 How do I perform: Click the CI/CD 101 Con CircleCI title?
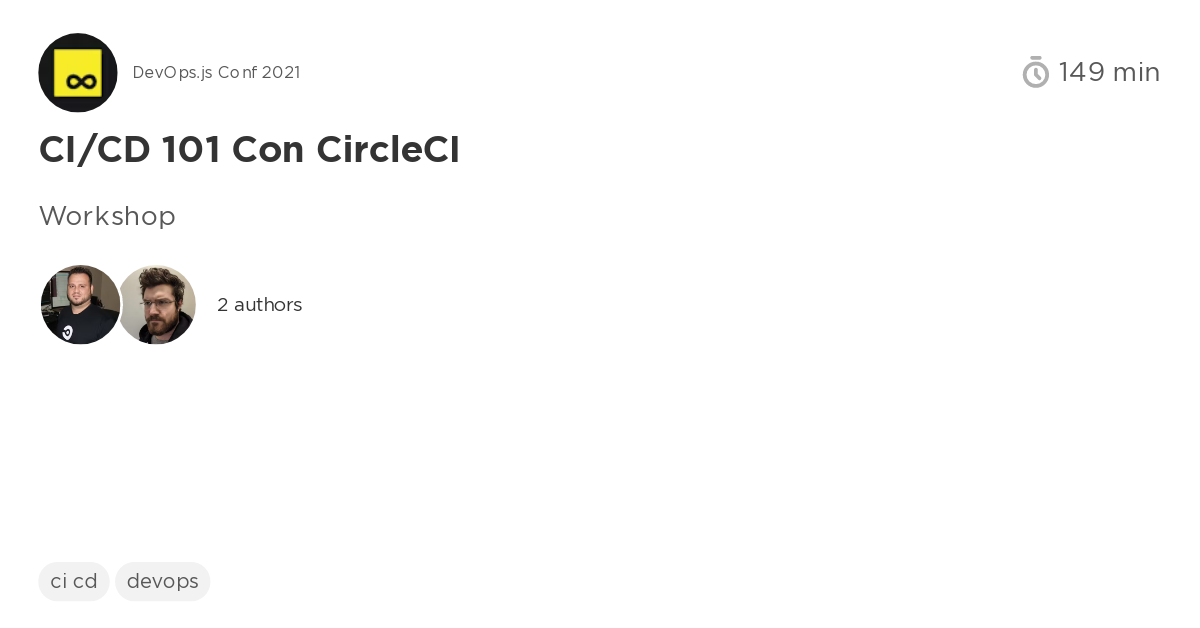tap(249, 149)
